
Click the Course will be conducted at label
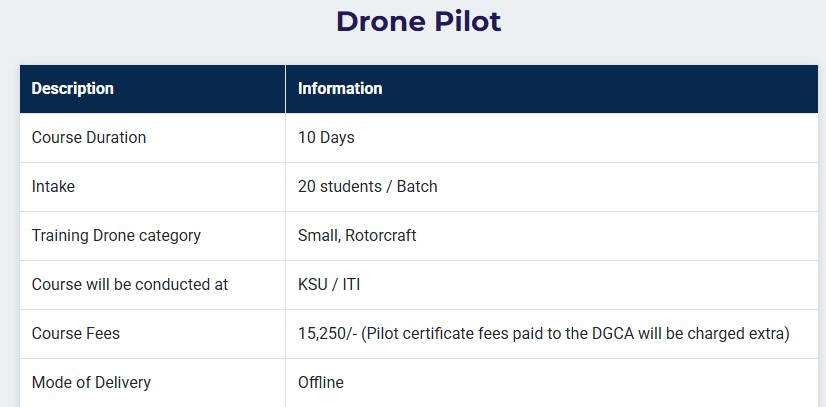click(x=130, y=285)
